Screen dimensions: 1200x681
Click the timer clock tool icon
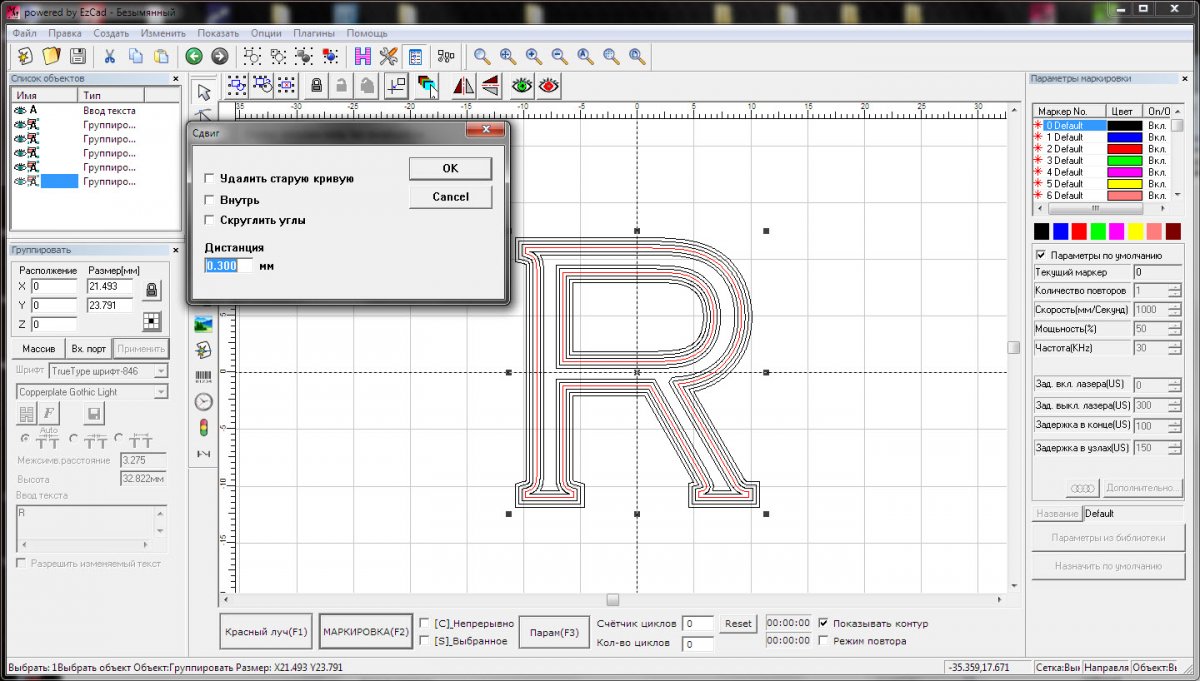click(x=203, y=402)
